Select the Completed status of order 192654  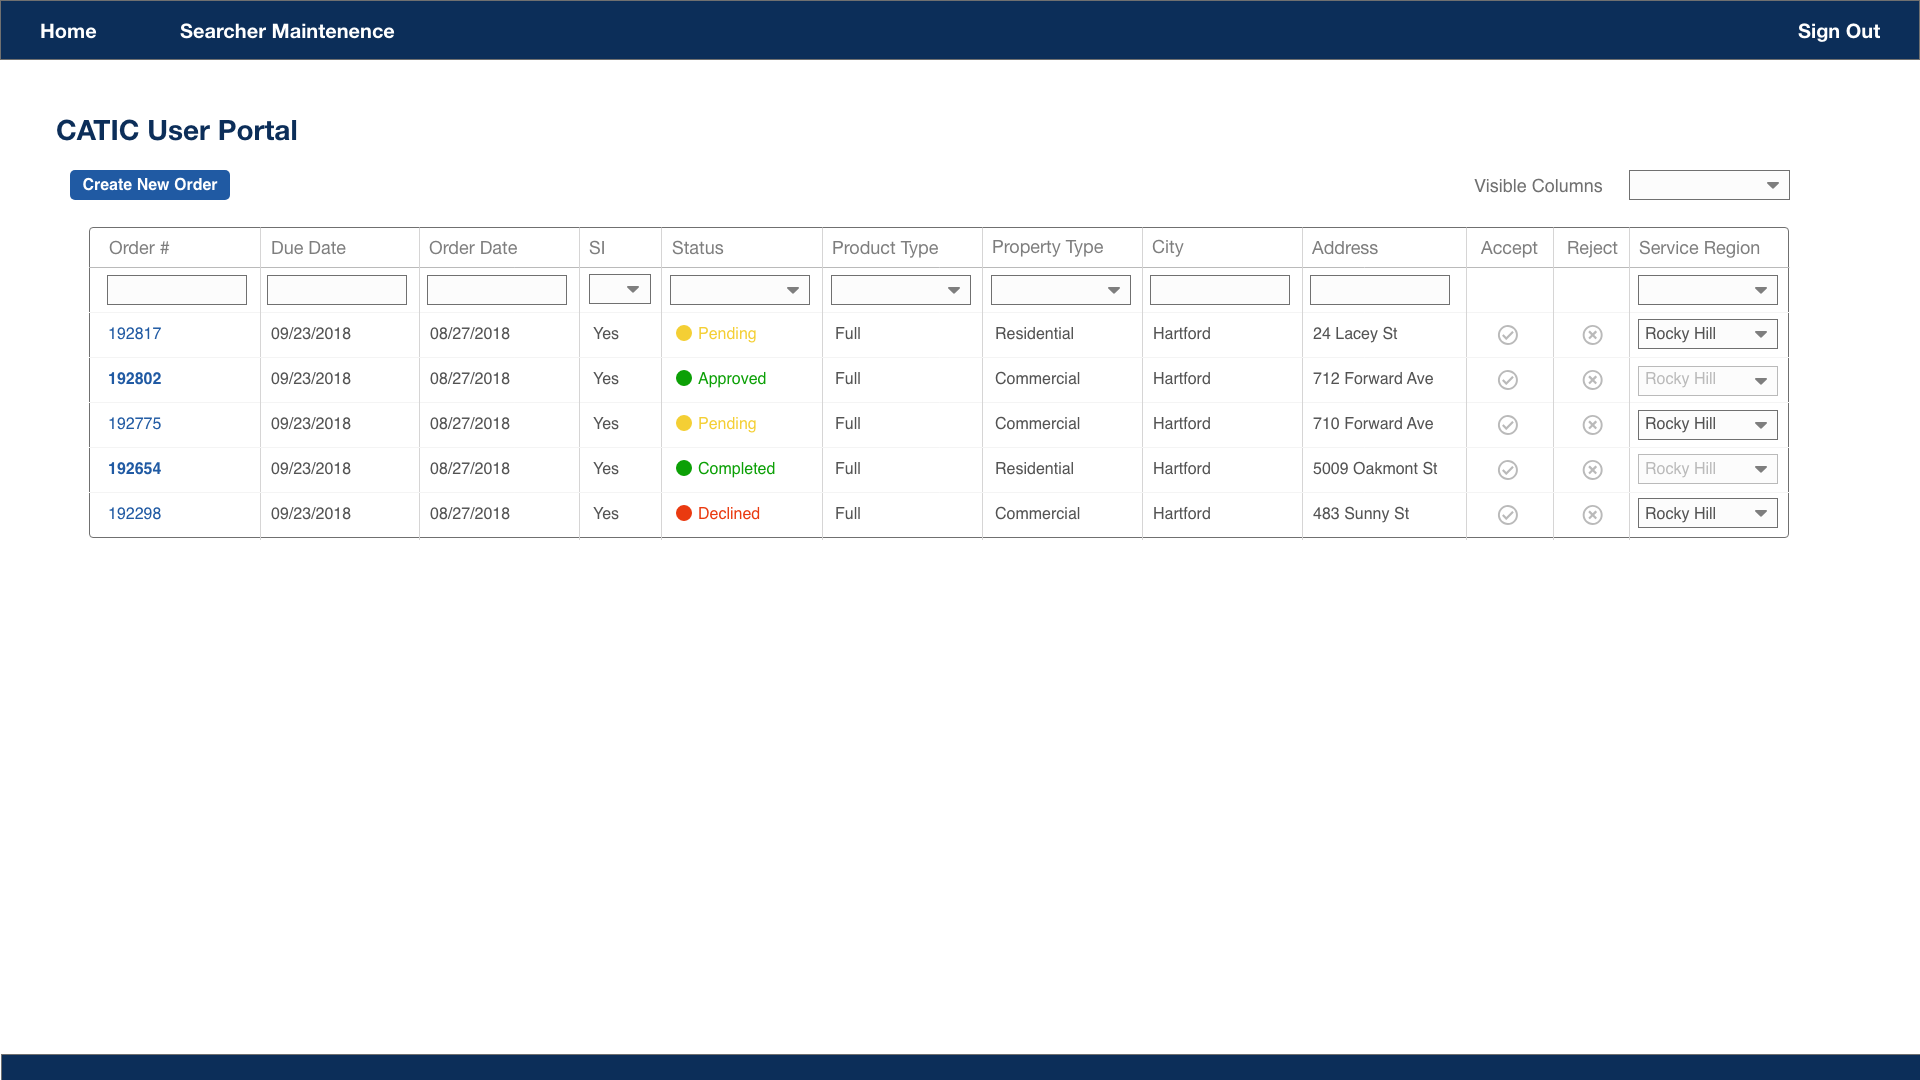point(725,469)
